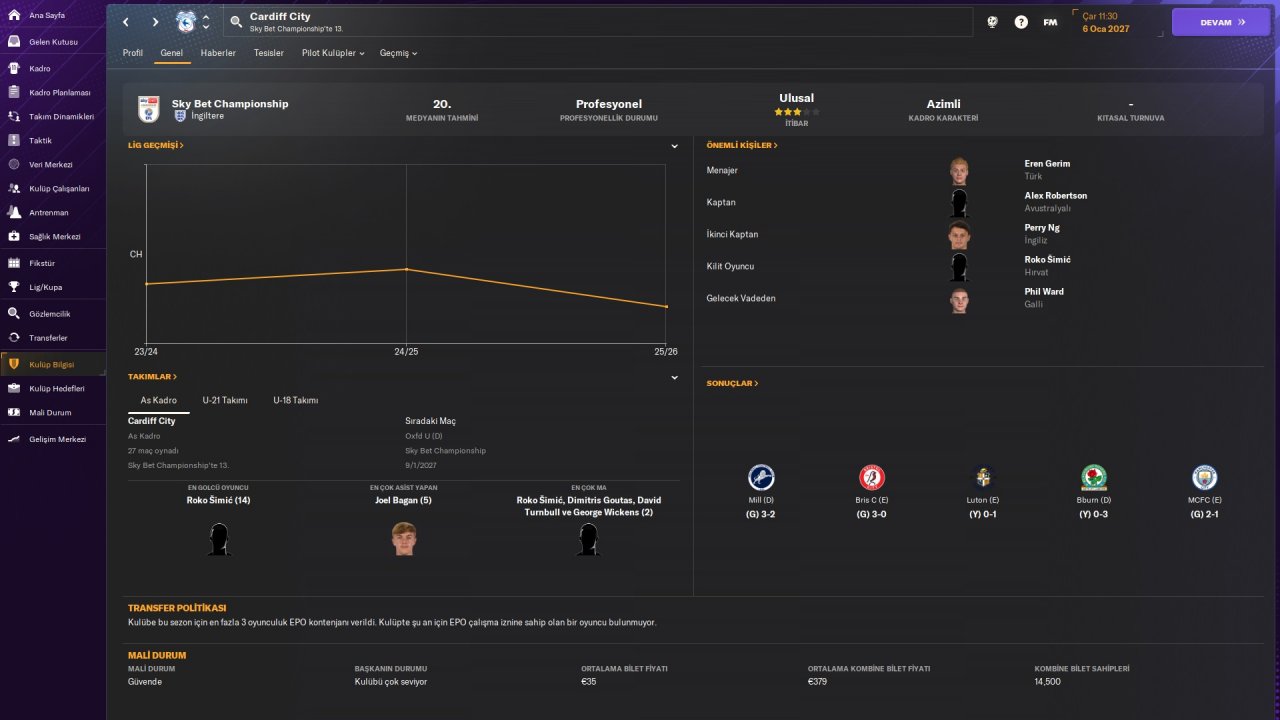
Task: Open the help question mark icon
Action: [1021, 22]
